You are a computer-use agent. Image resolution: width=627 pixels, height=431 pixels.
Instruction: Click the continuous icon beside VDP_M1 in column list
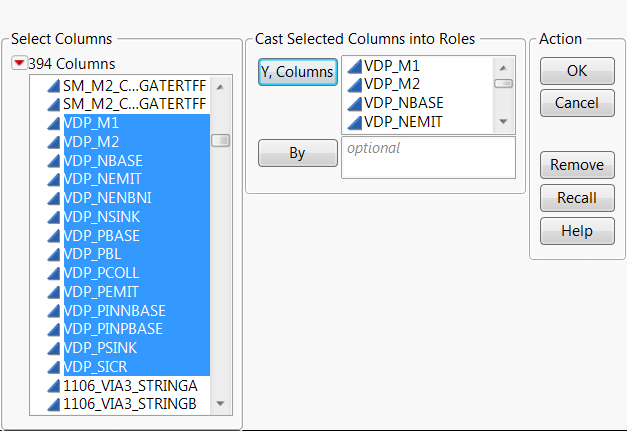click(54, 123)
